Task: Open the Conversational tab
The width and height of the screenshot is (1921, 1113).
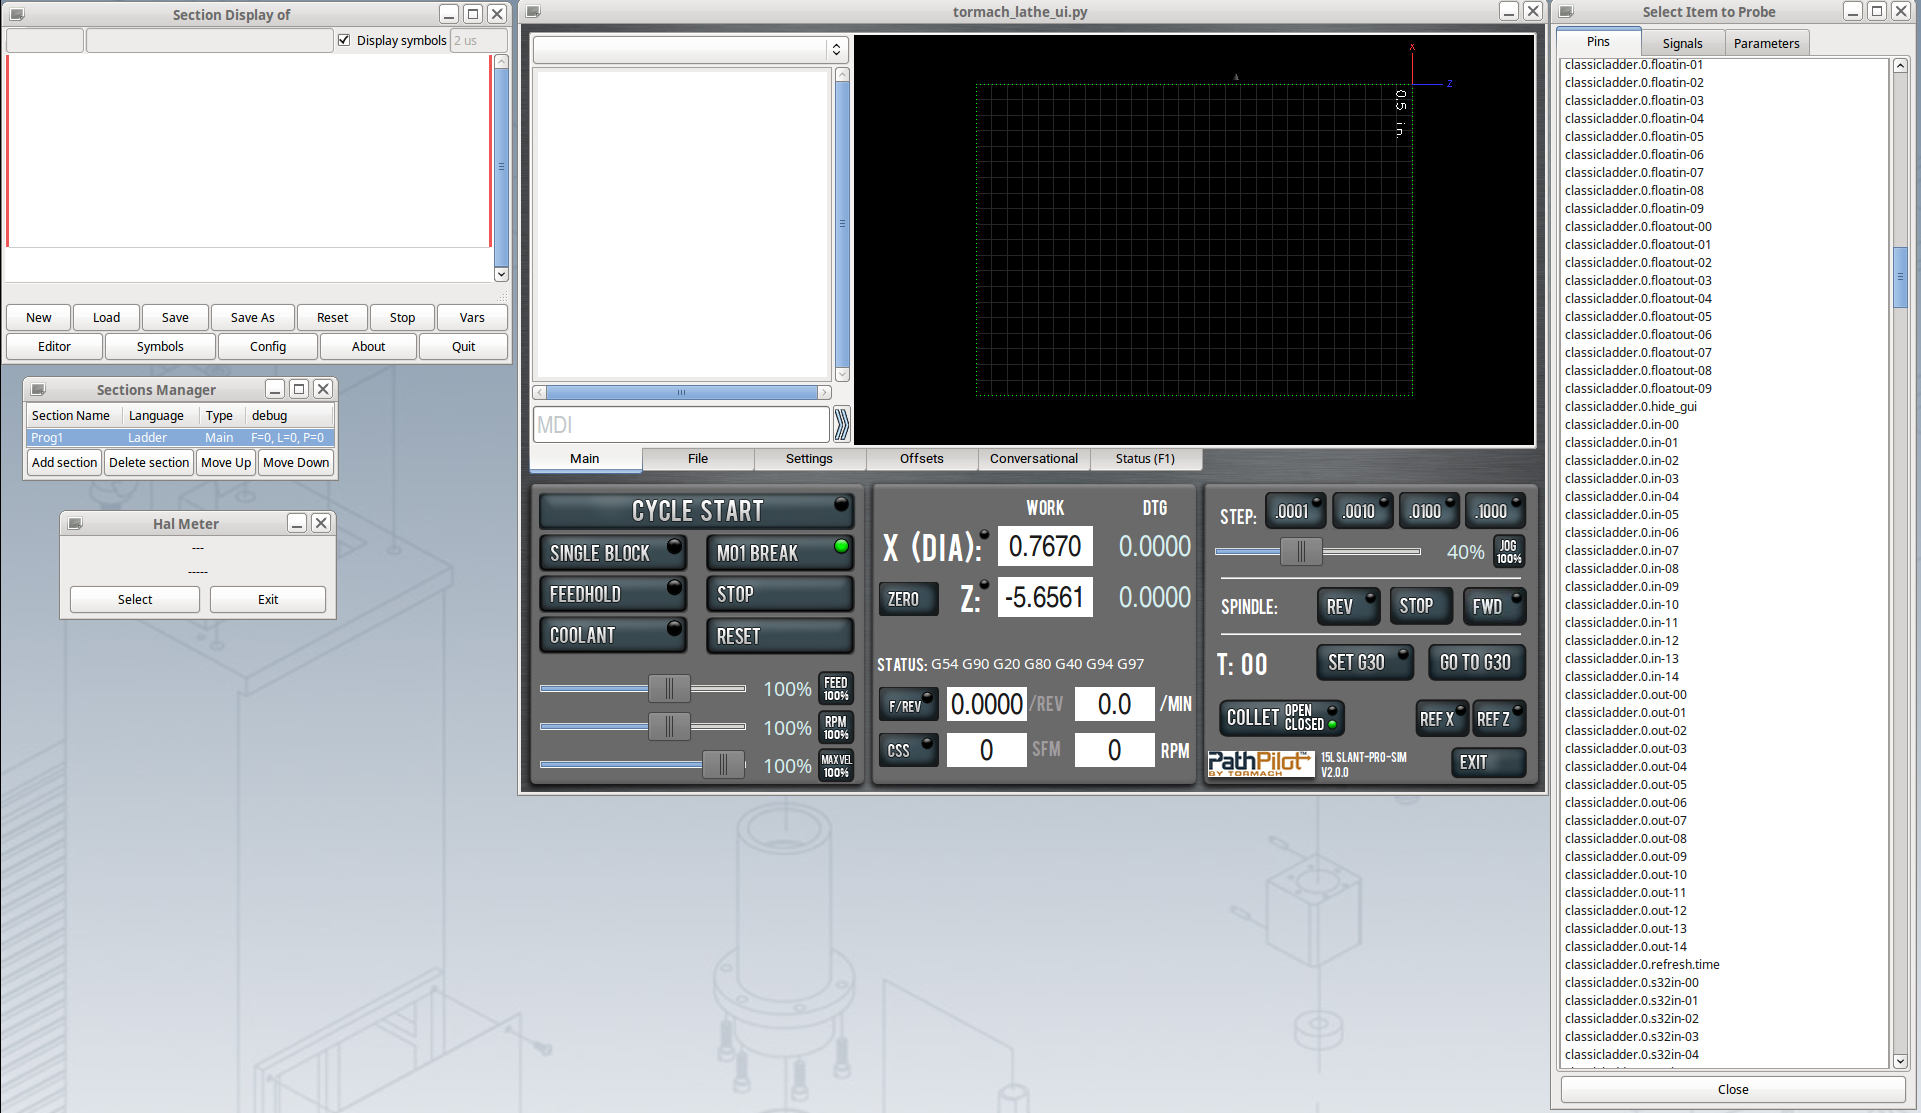Action: pos(1034,459)
